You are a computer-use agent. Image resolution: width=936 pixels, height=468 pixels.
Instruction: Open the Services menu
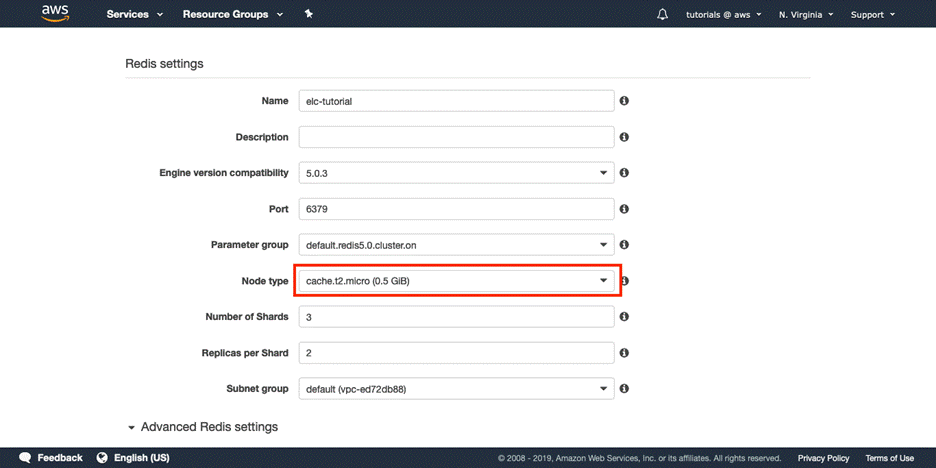coord(133,14)
